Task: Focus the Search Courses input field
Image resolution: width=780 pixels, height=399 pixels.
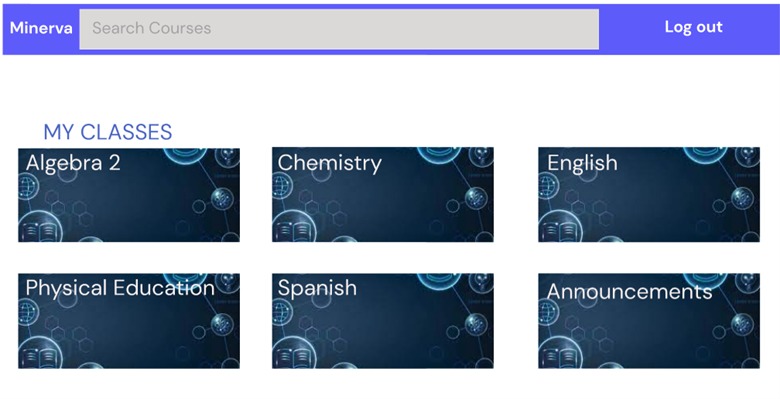Action: click(339, 29)
